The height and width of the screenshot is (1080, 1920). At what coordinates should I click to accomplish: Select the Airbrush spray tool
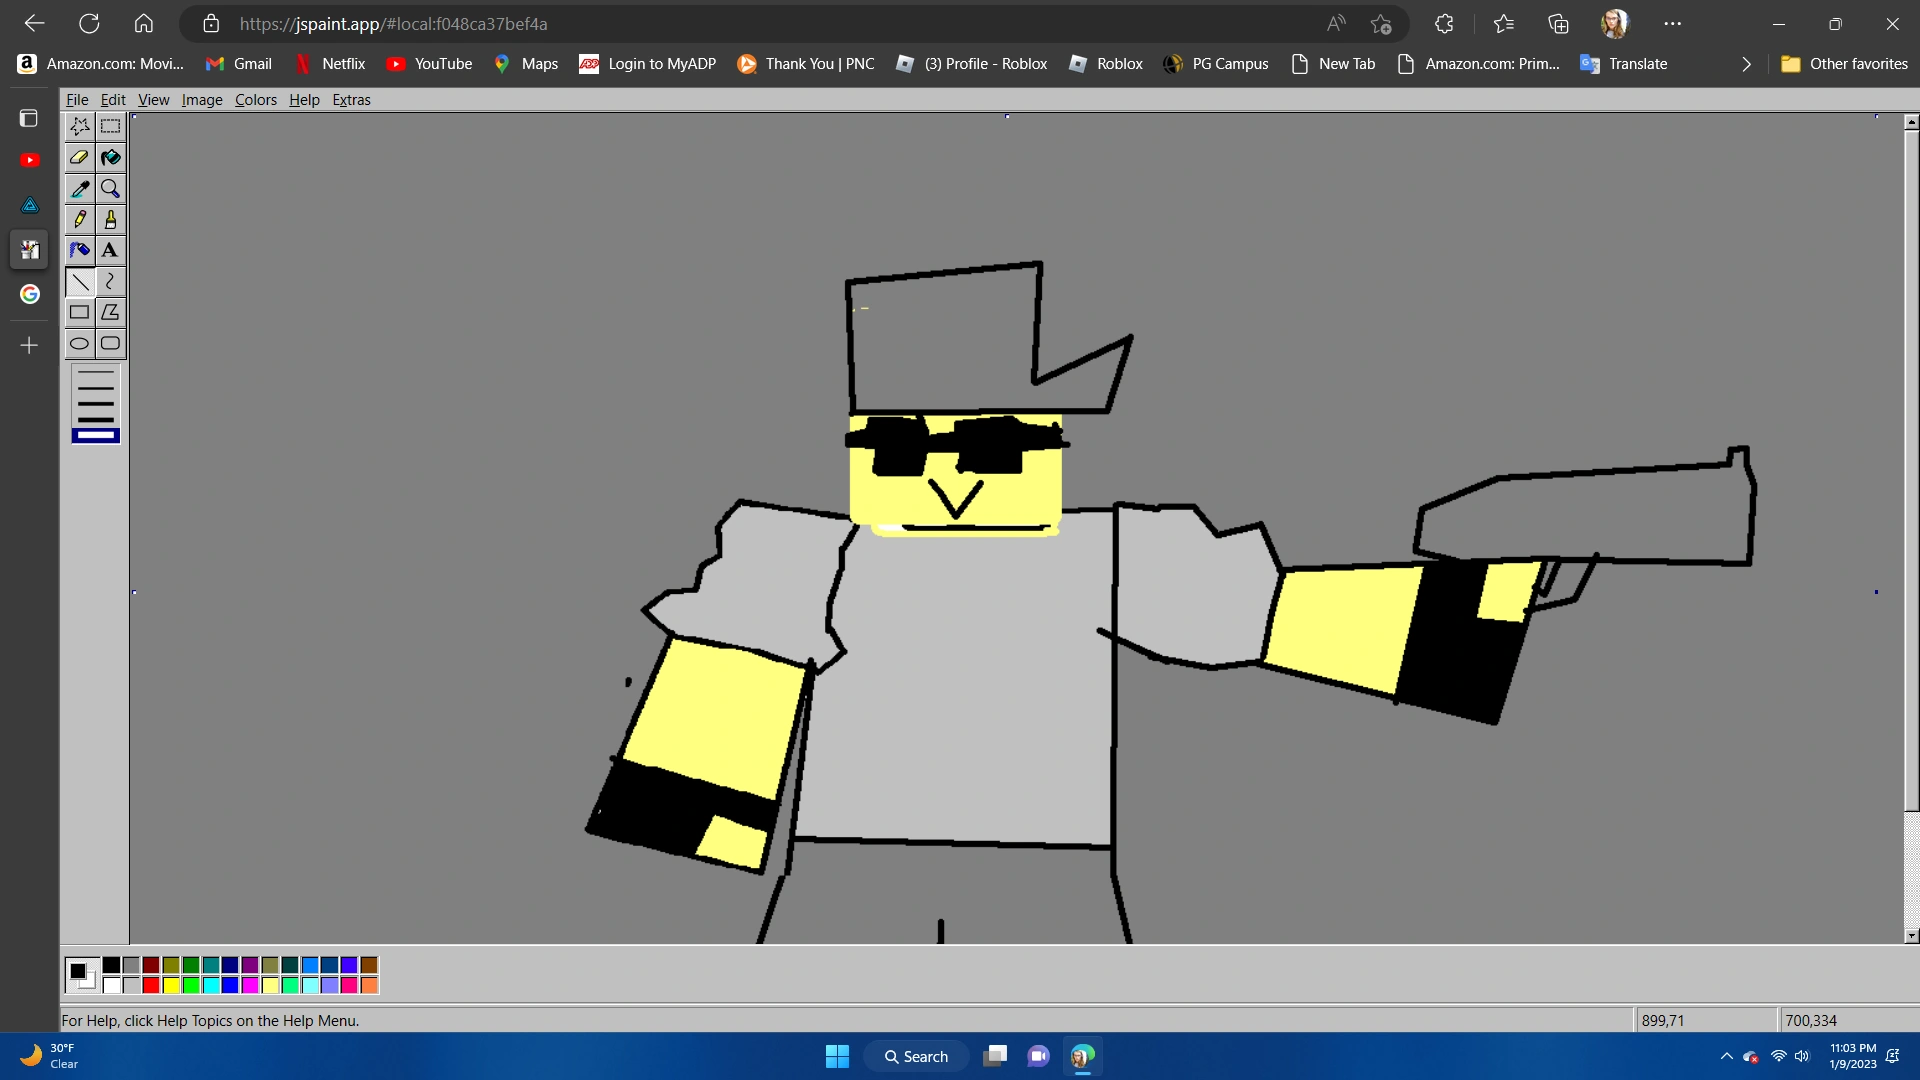(80, 250)
